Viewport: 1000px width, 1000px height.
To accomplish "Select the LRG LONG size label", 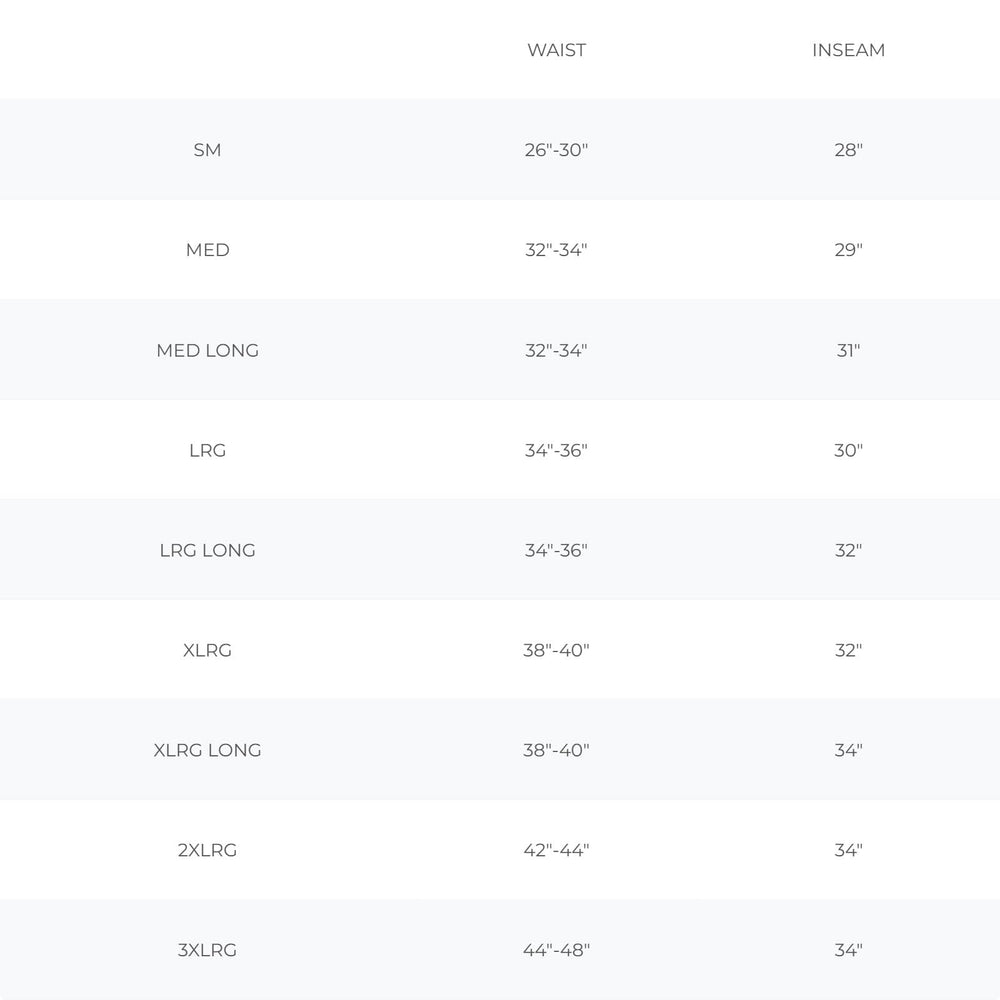I will pos(207,550).
